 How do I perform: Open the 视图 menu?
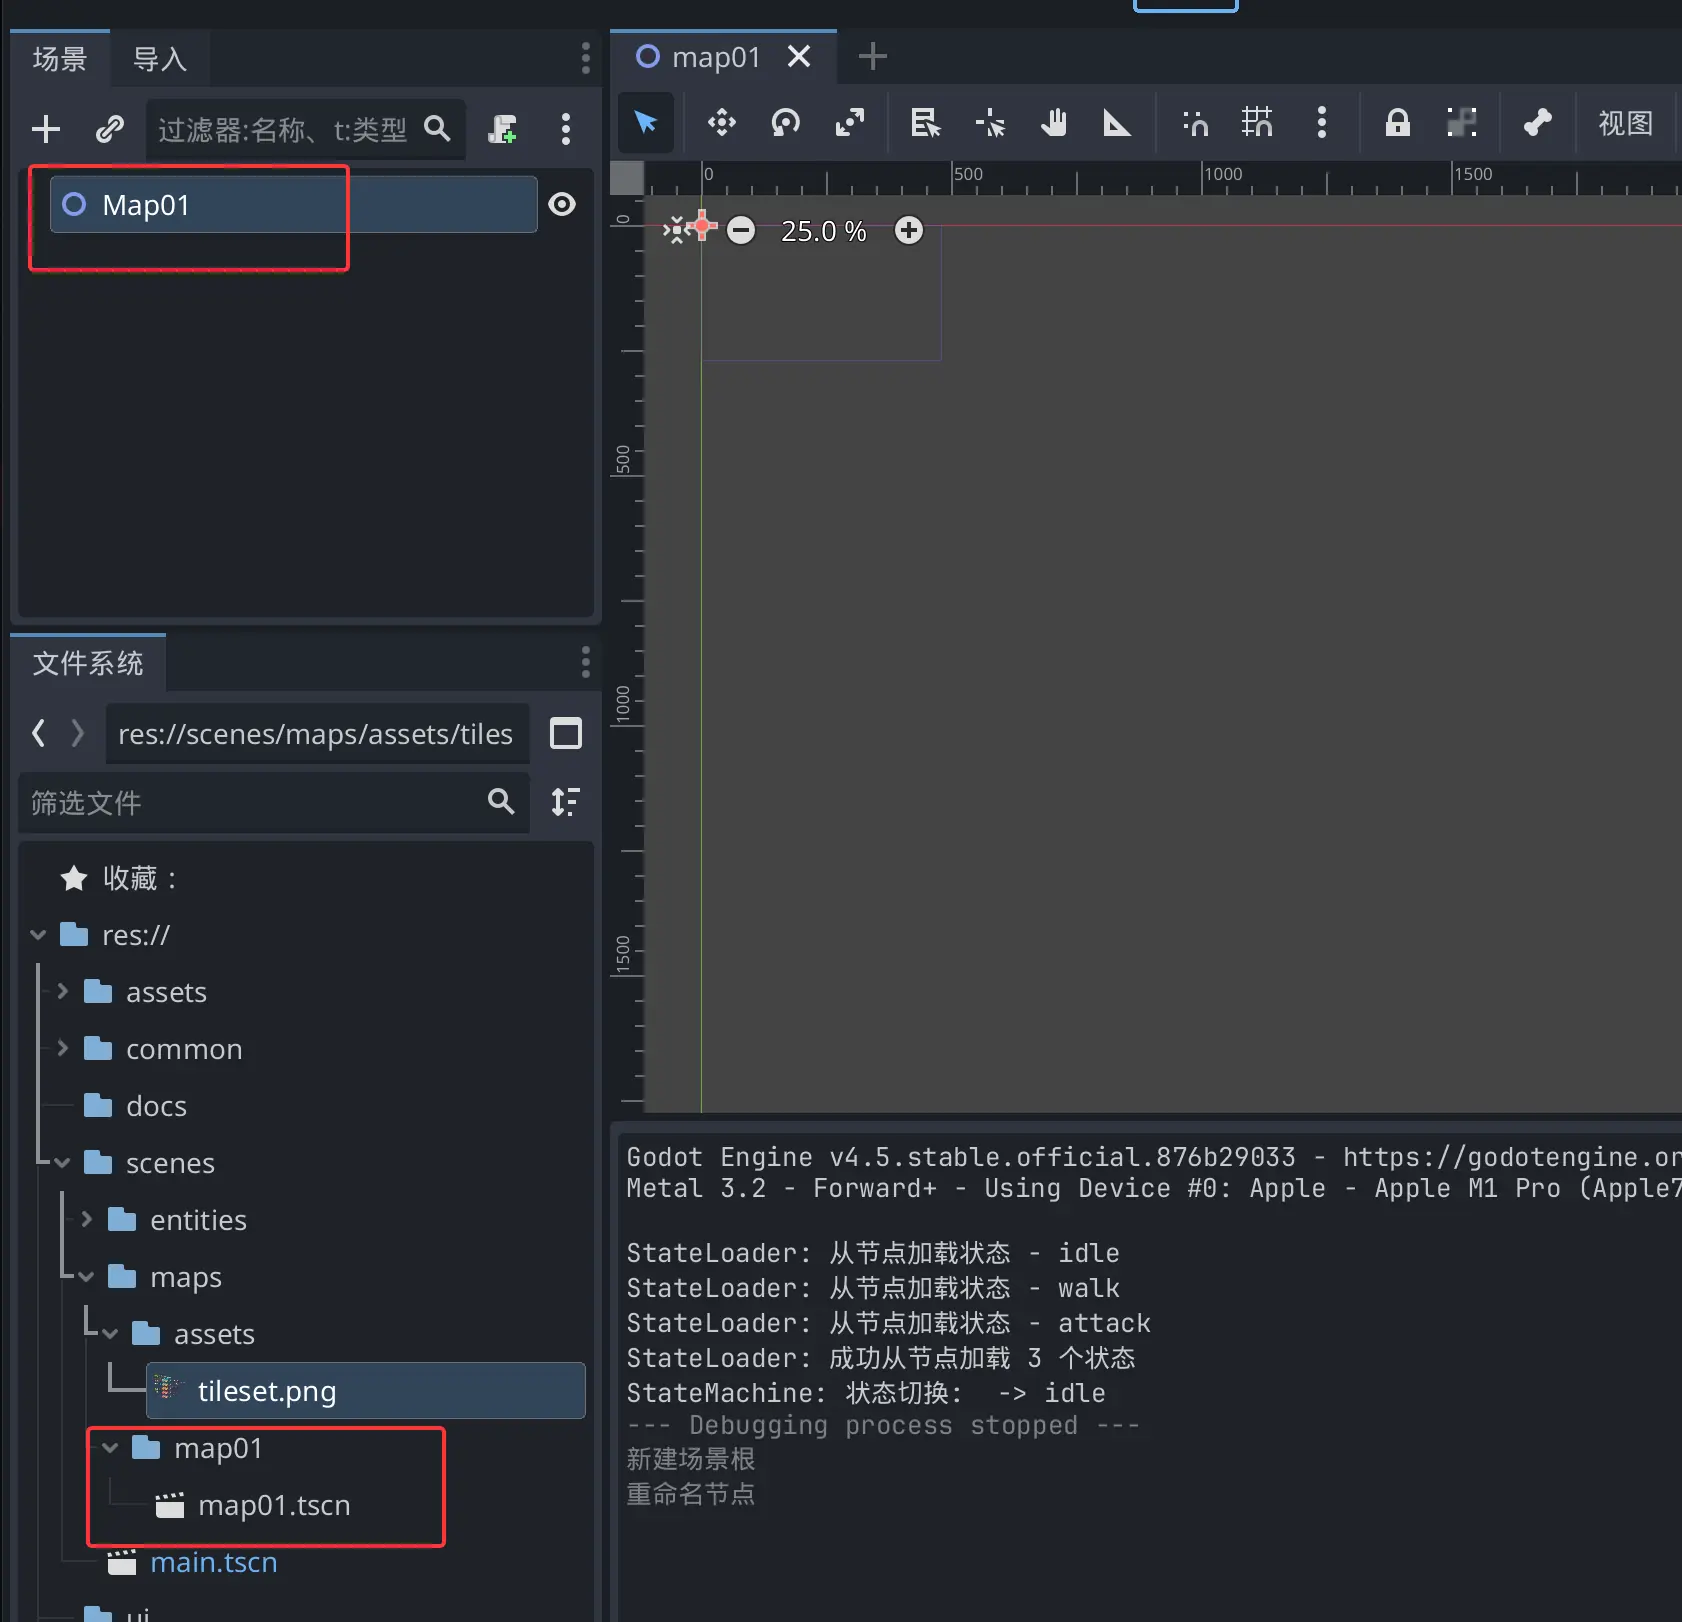[x=1625, y=123]
